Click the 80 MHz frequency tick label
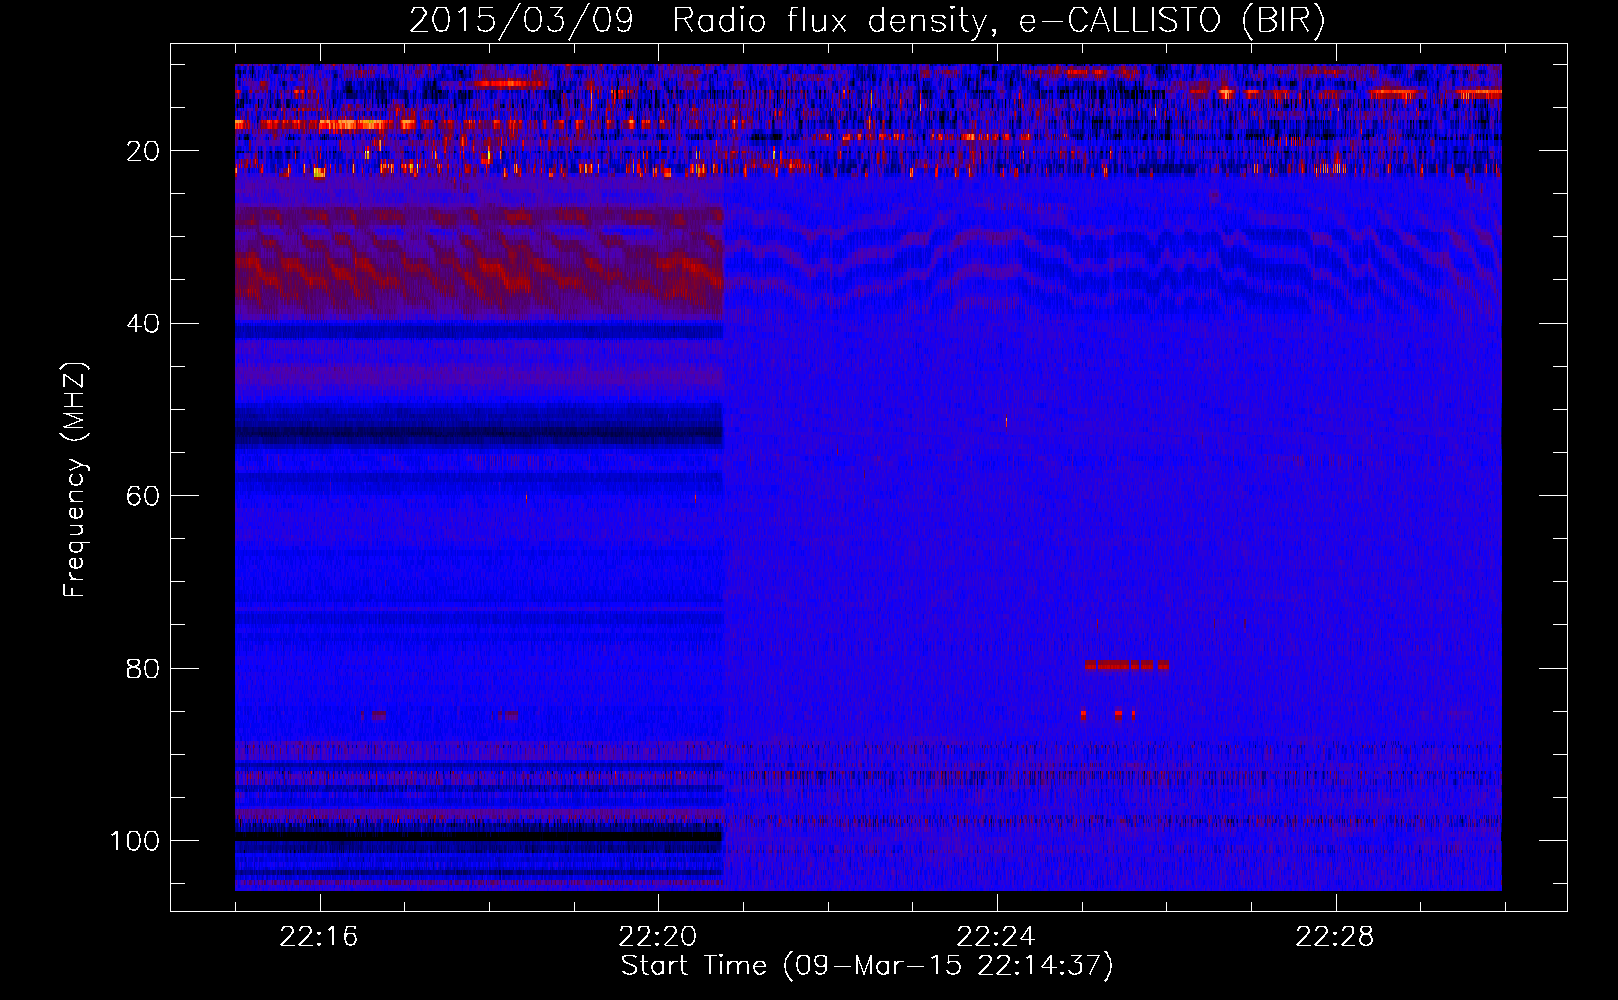1618x1000 pixels. tap(144, 669)
